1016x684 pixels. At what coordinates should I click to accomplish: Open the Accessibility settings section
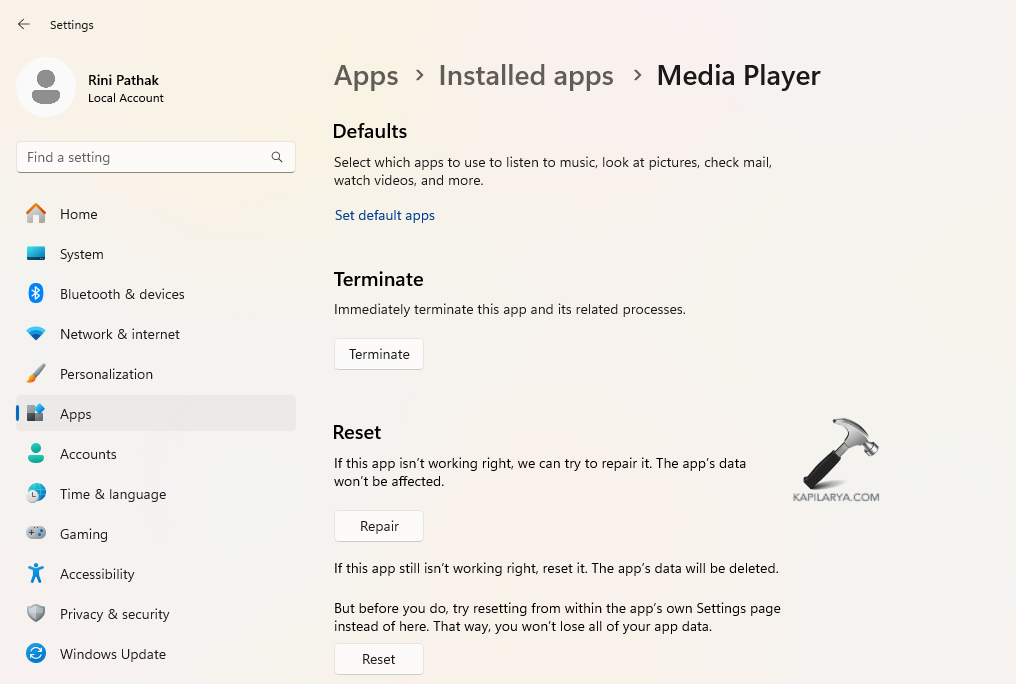coord(97,574)
